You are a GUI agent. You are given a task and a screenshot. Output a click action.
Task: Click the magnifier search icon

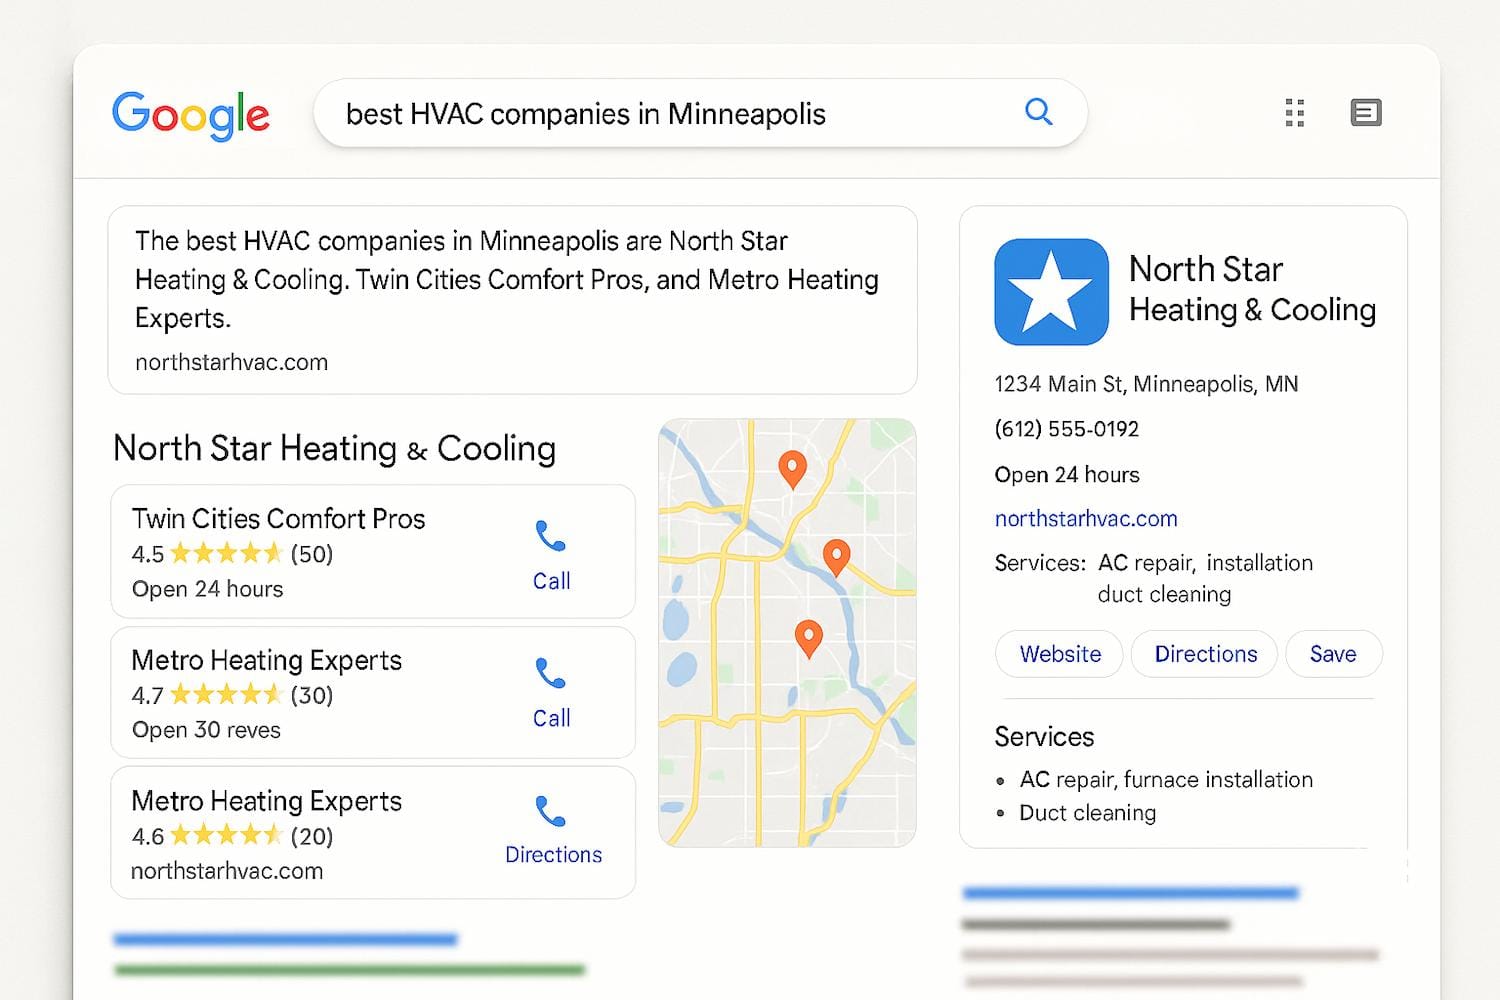1039,112
